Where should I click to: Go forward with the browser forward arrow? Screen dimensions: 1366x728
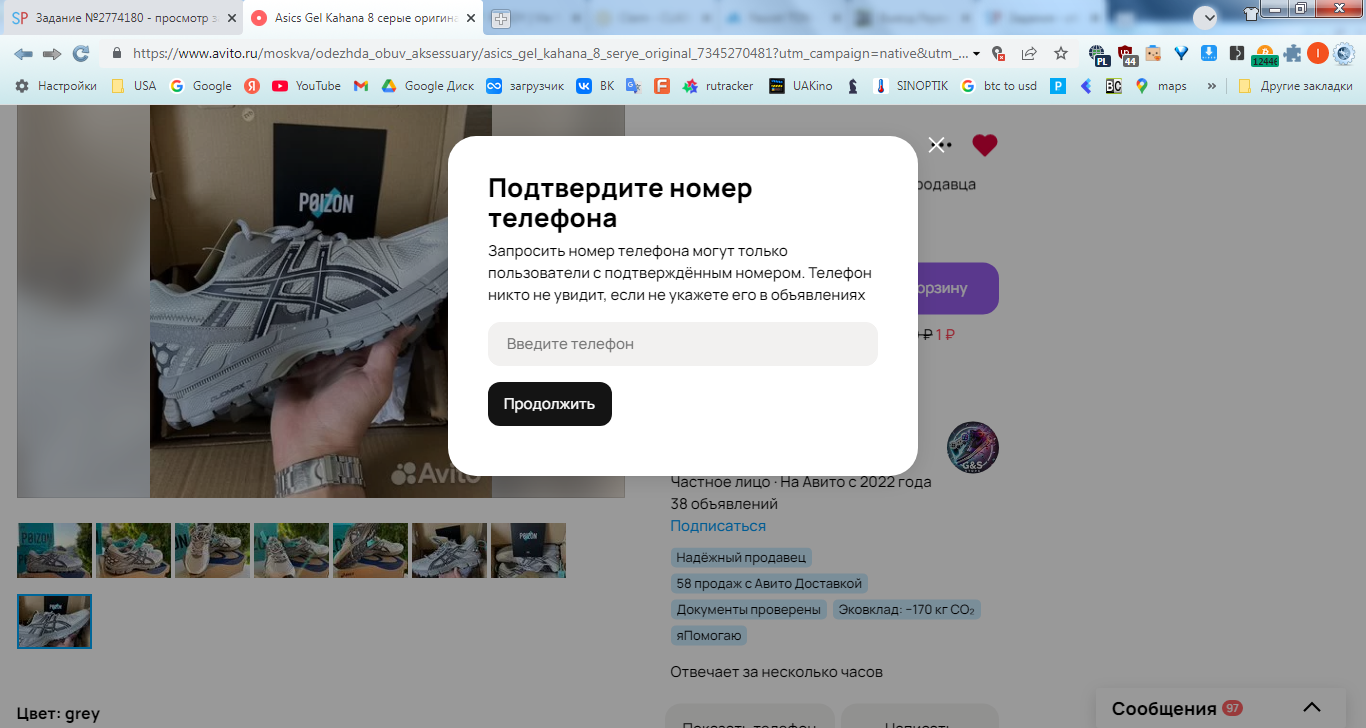pyautogui.click(x=52, y=54)
